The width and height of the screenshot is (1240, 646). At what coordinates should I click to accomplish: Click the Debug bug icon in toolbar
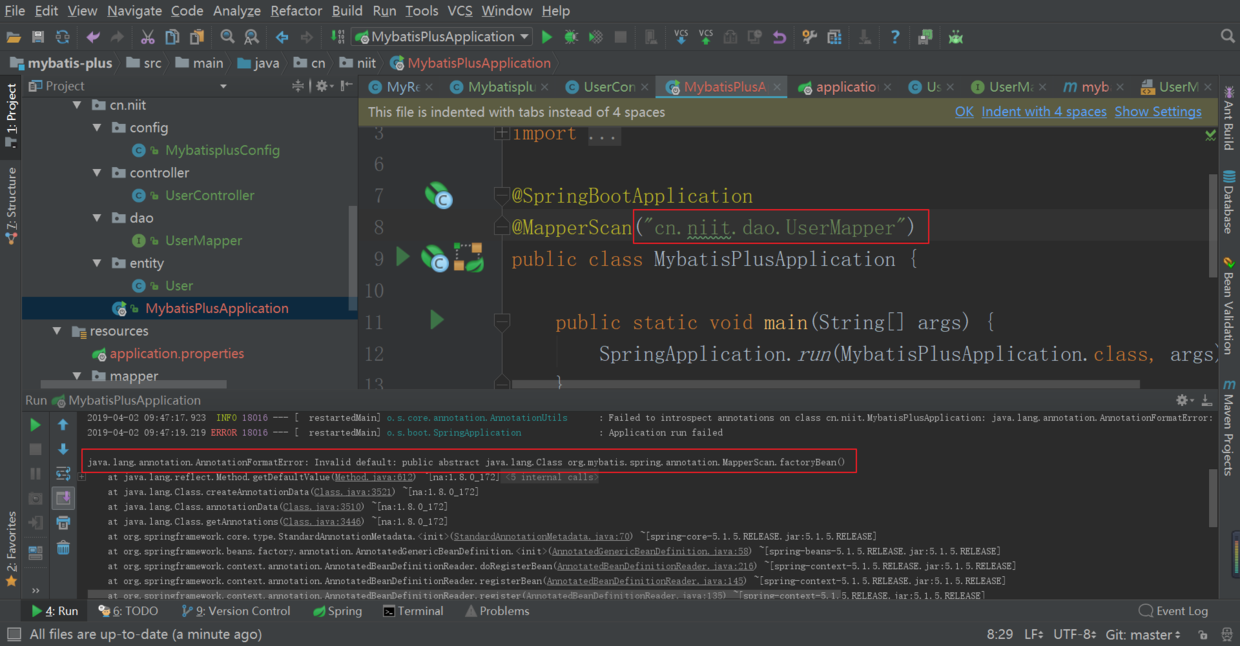[571, 37]
